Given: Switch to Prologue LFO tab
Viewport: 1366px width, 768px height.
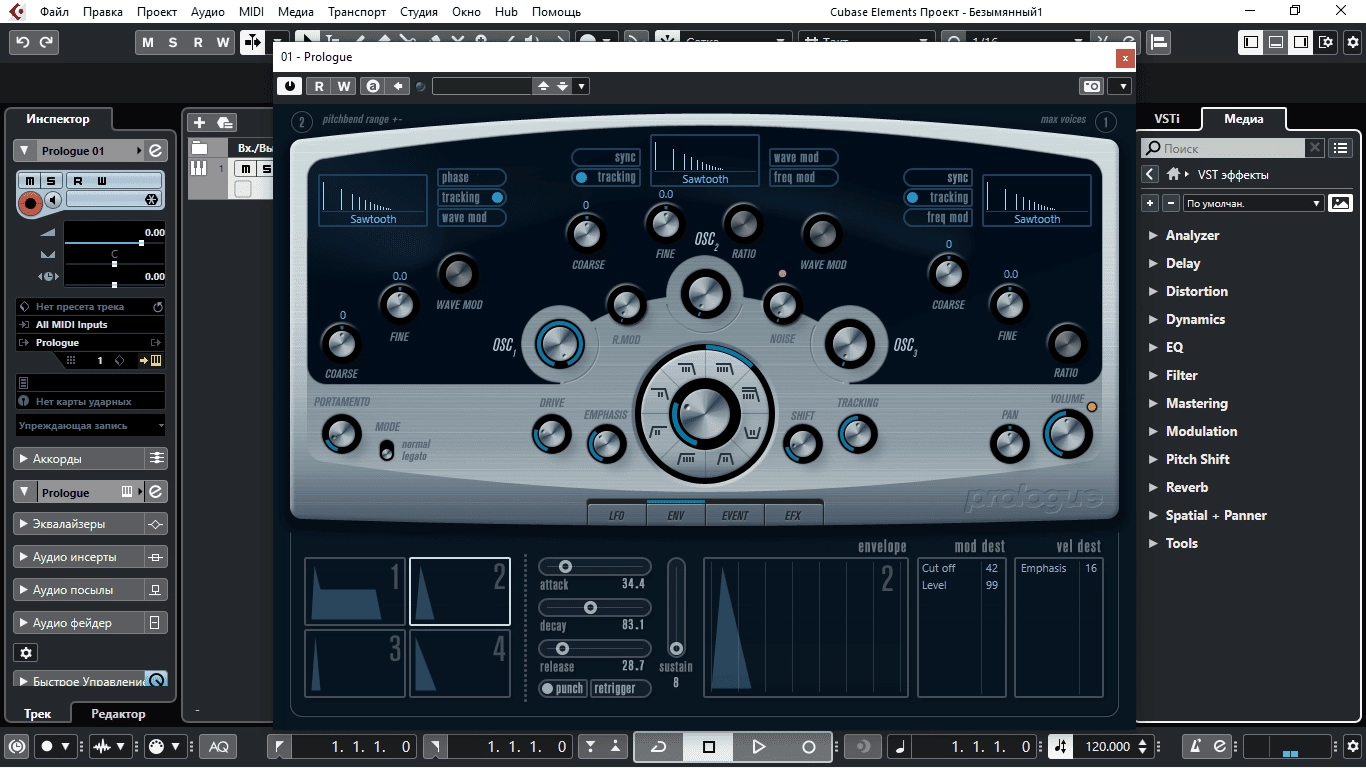Looking at the screenshot, I should pos(616,515).
